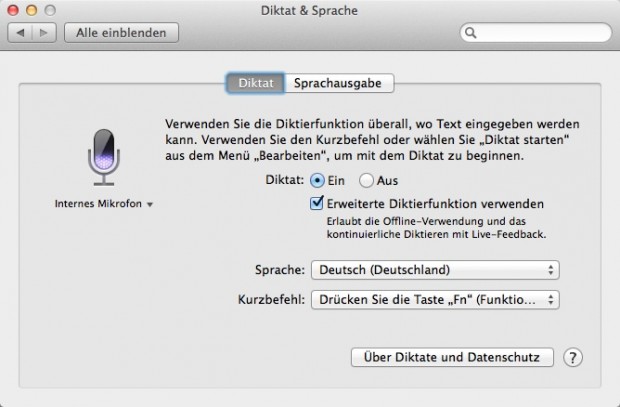620x407 pixels.
Task: Click the Alle einblenden button
Action: pyautogui.click(x=121, y=33)
